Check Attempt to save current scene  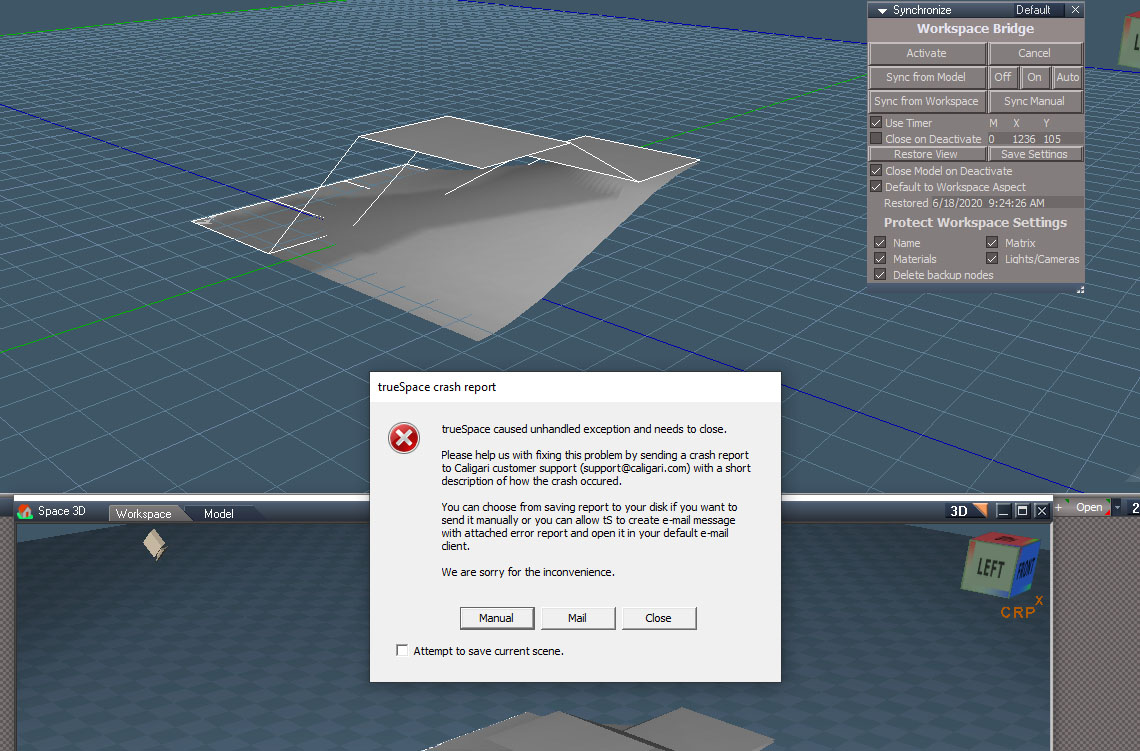[x=402, y=650]
